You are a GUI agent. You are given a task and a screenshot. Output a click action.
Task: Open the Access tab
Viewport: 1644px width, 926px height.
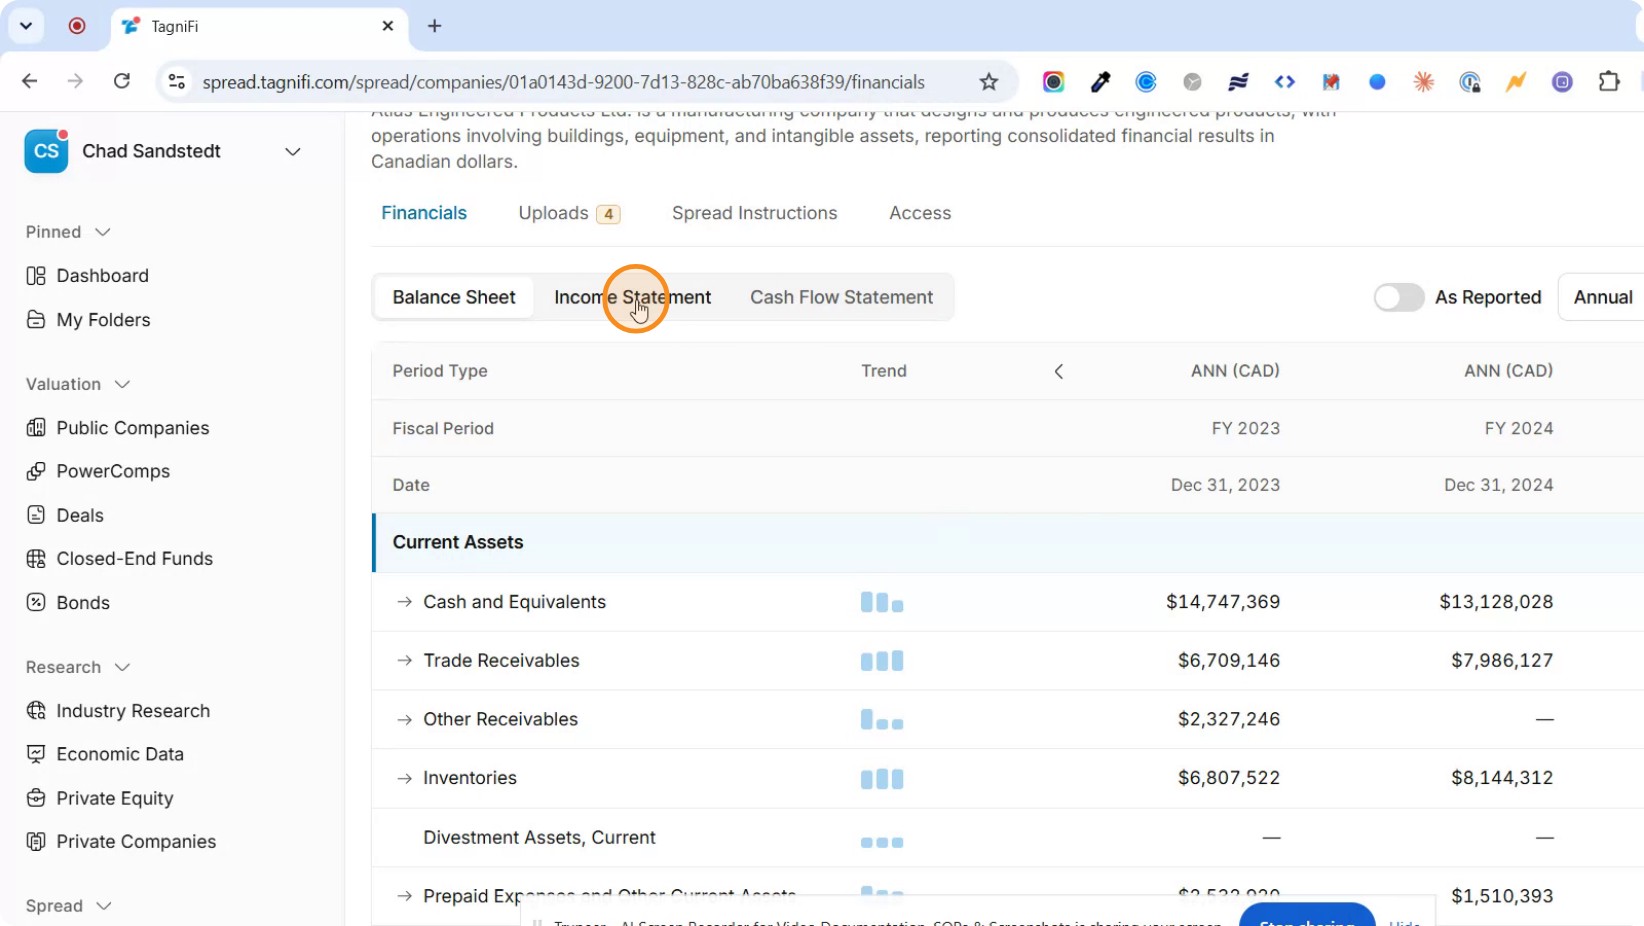[920, 213]
